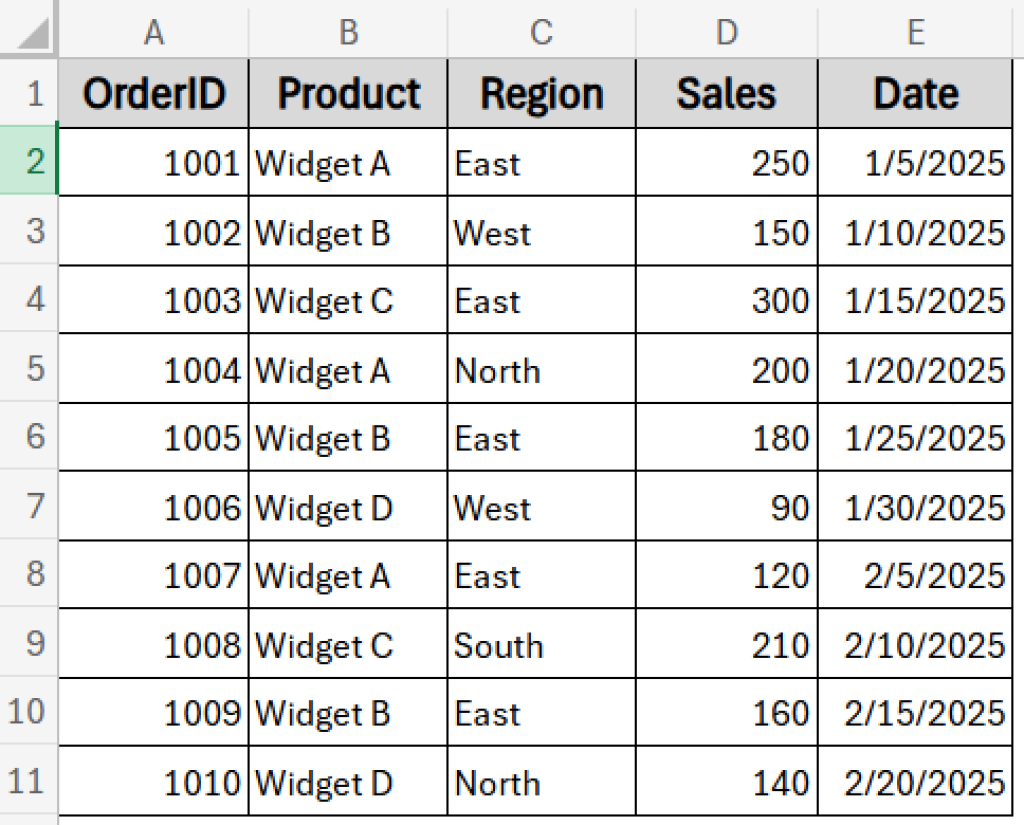Click the Date header cell
This screenshot has width=1024, height=825.
pos(915,92)
